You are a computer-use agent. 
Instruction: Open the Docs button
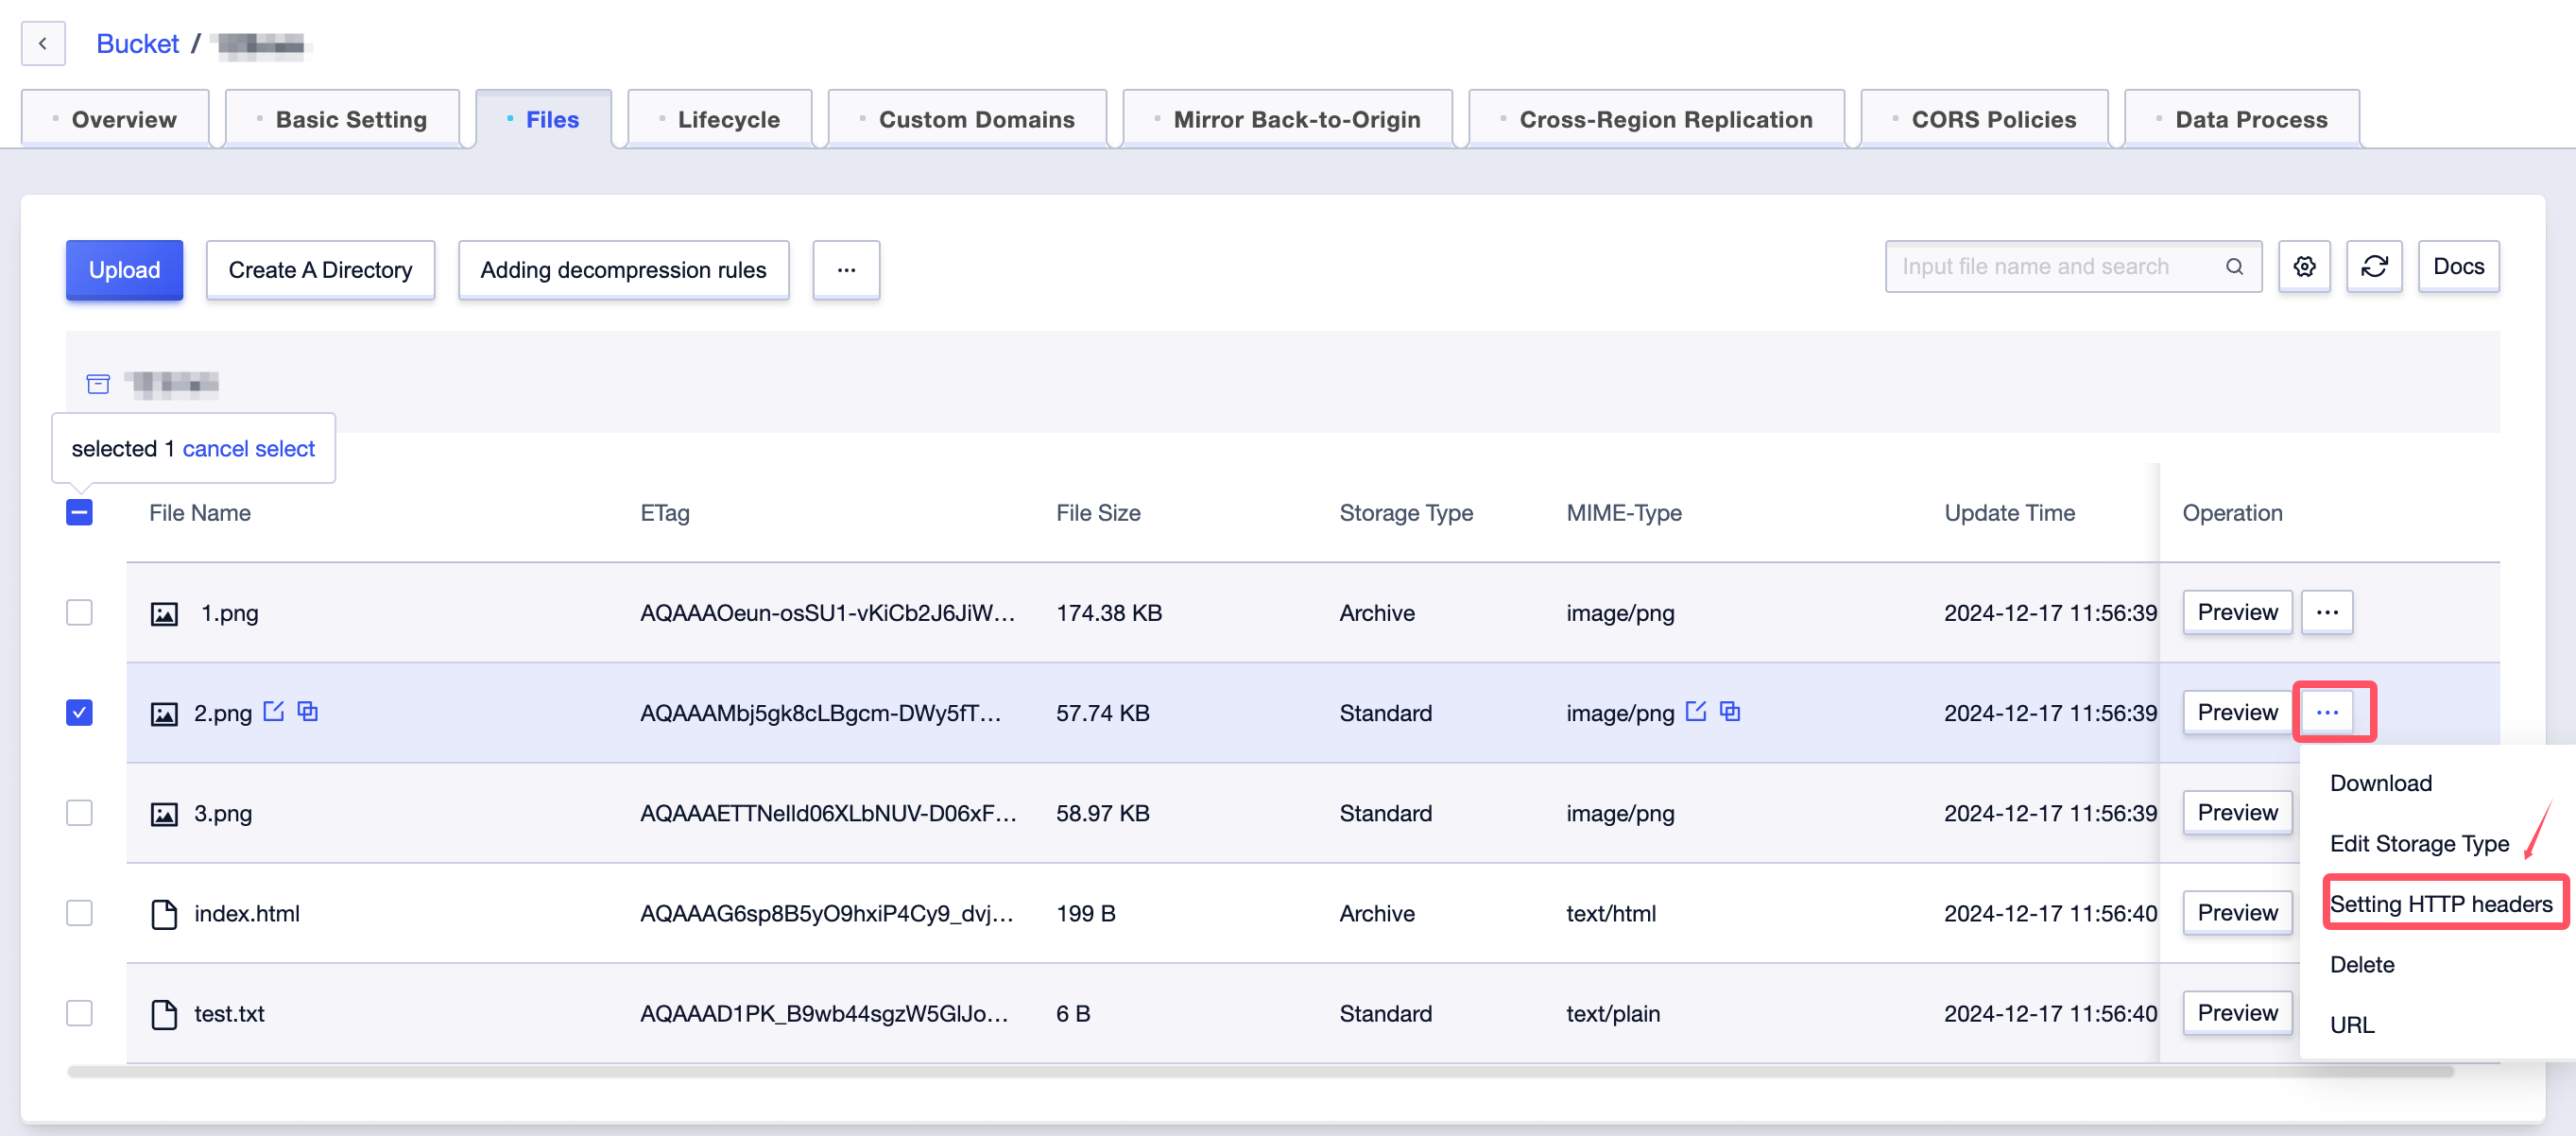(2458, 266)
